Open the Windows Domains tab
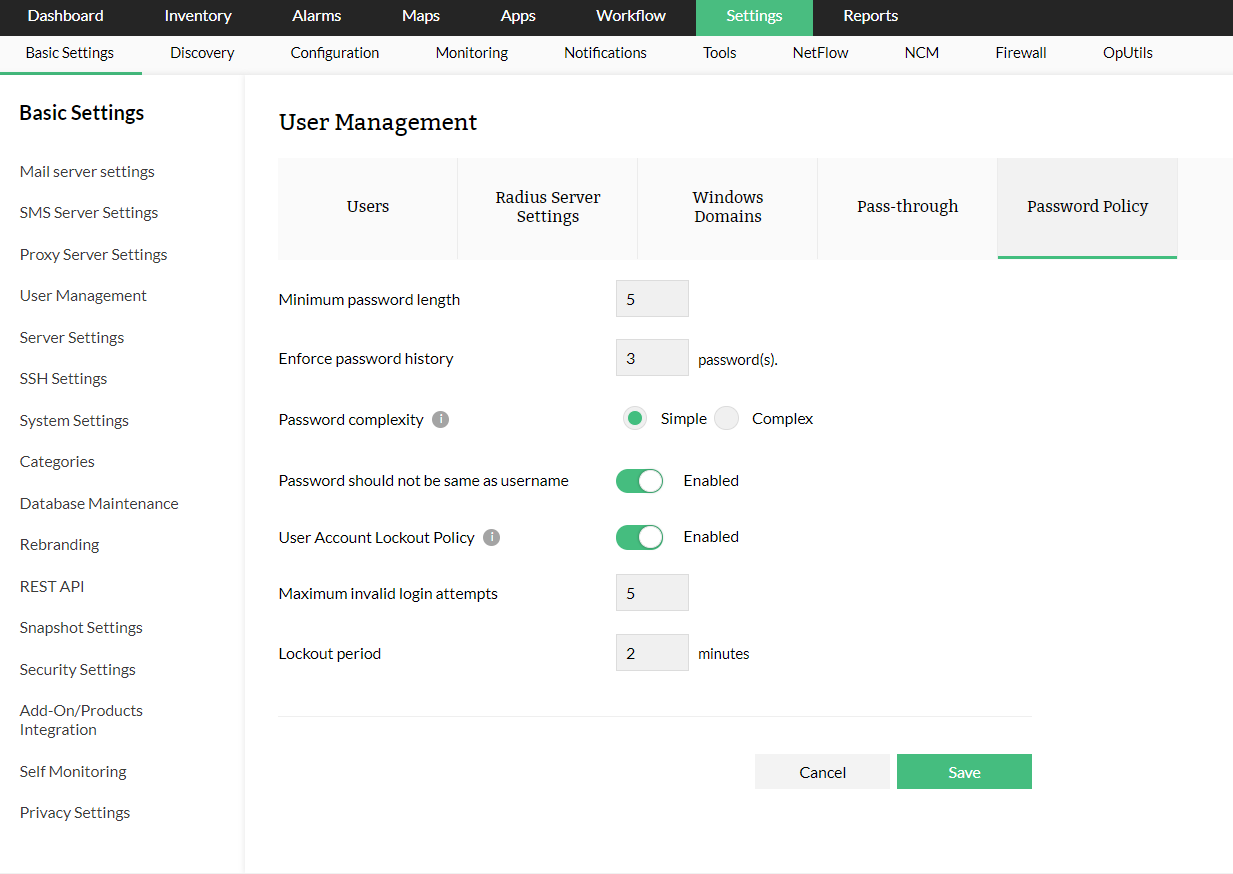Image resolution: width=1233 pixels, height=874 pixels. click(728, 207)
